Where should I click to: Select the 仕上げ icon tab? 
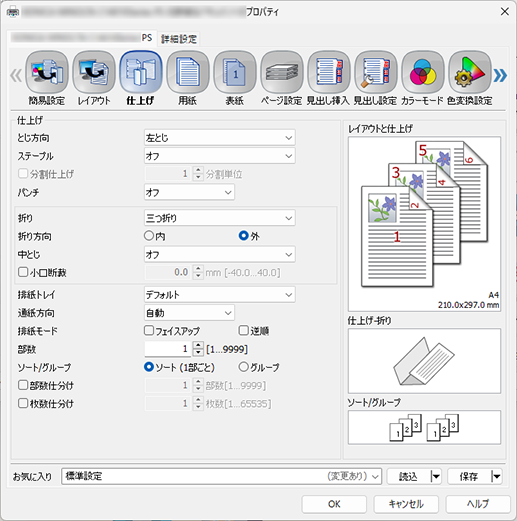tap(141, 78)
